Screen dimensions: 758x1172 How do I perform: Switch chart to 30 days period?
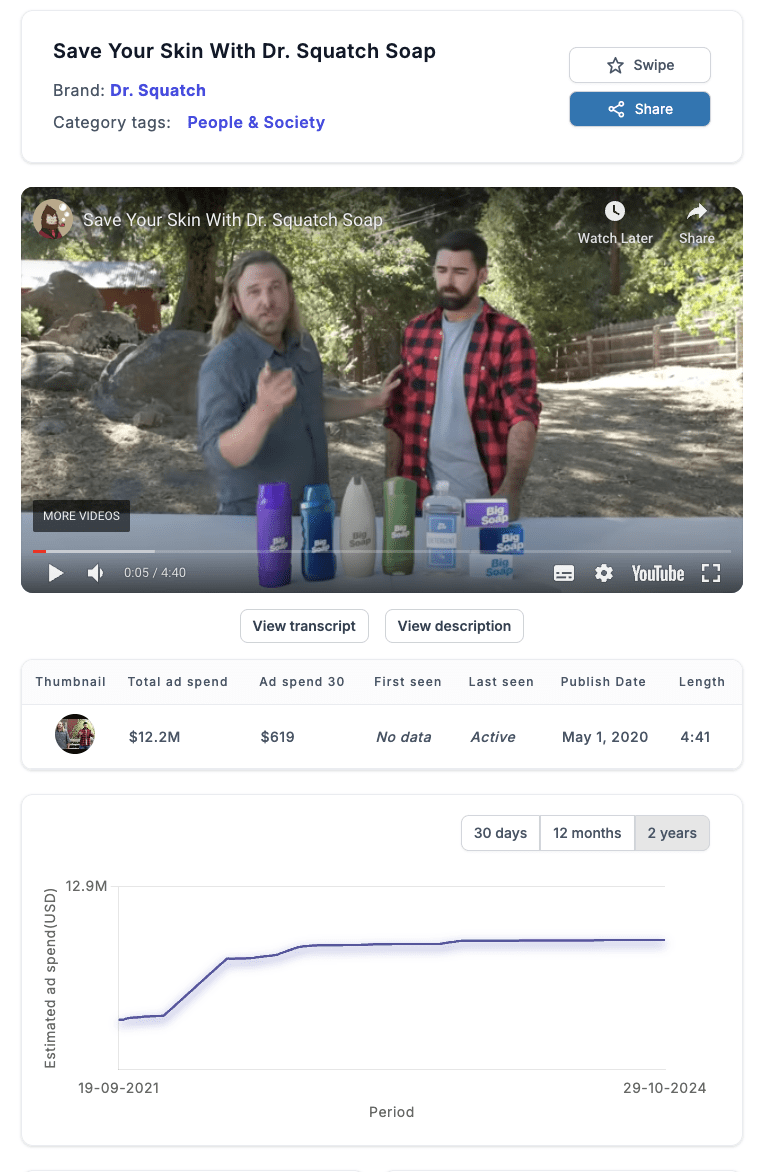[500, 833]
